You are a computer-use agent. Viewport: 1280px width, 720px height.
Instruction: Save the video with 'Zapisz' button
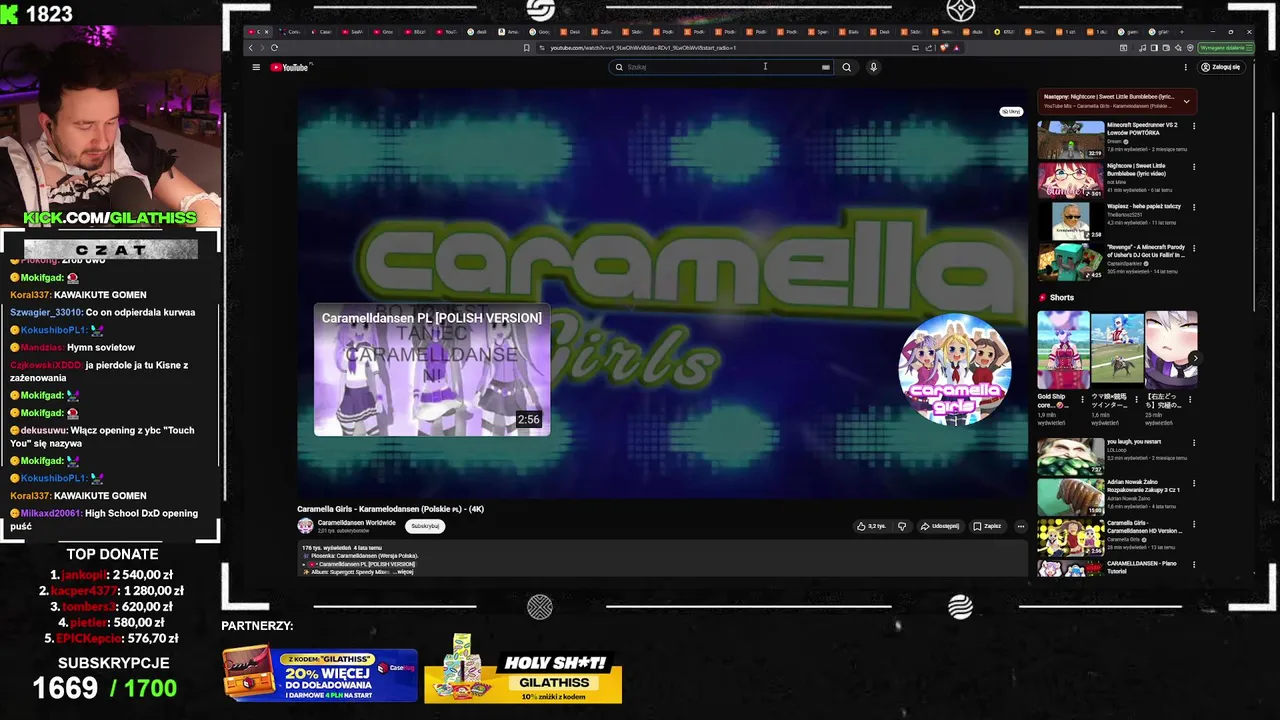987,526
